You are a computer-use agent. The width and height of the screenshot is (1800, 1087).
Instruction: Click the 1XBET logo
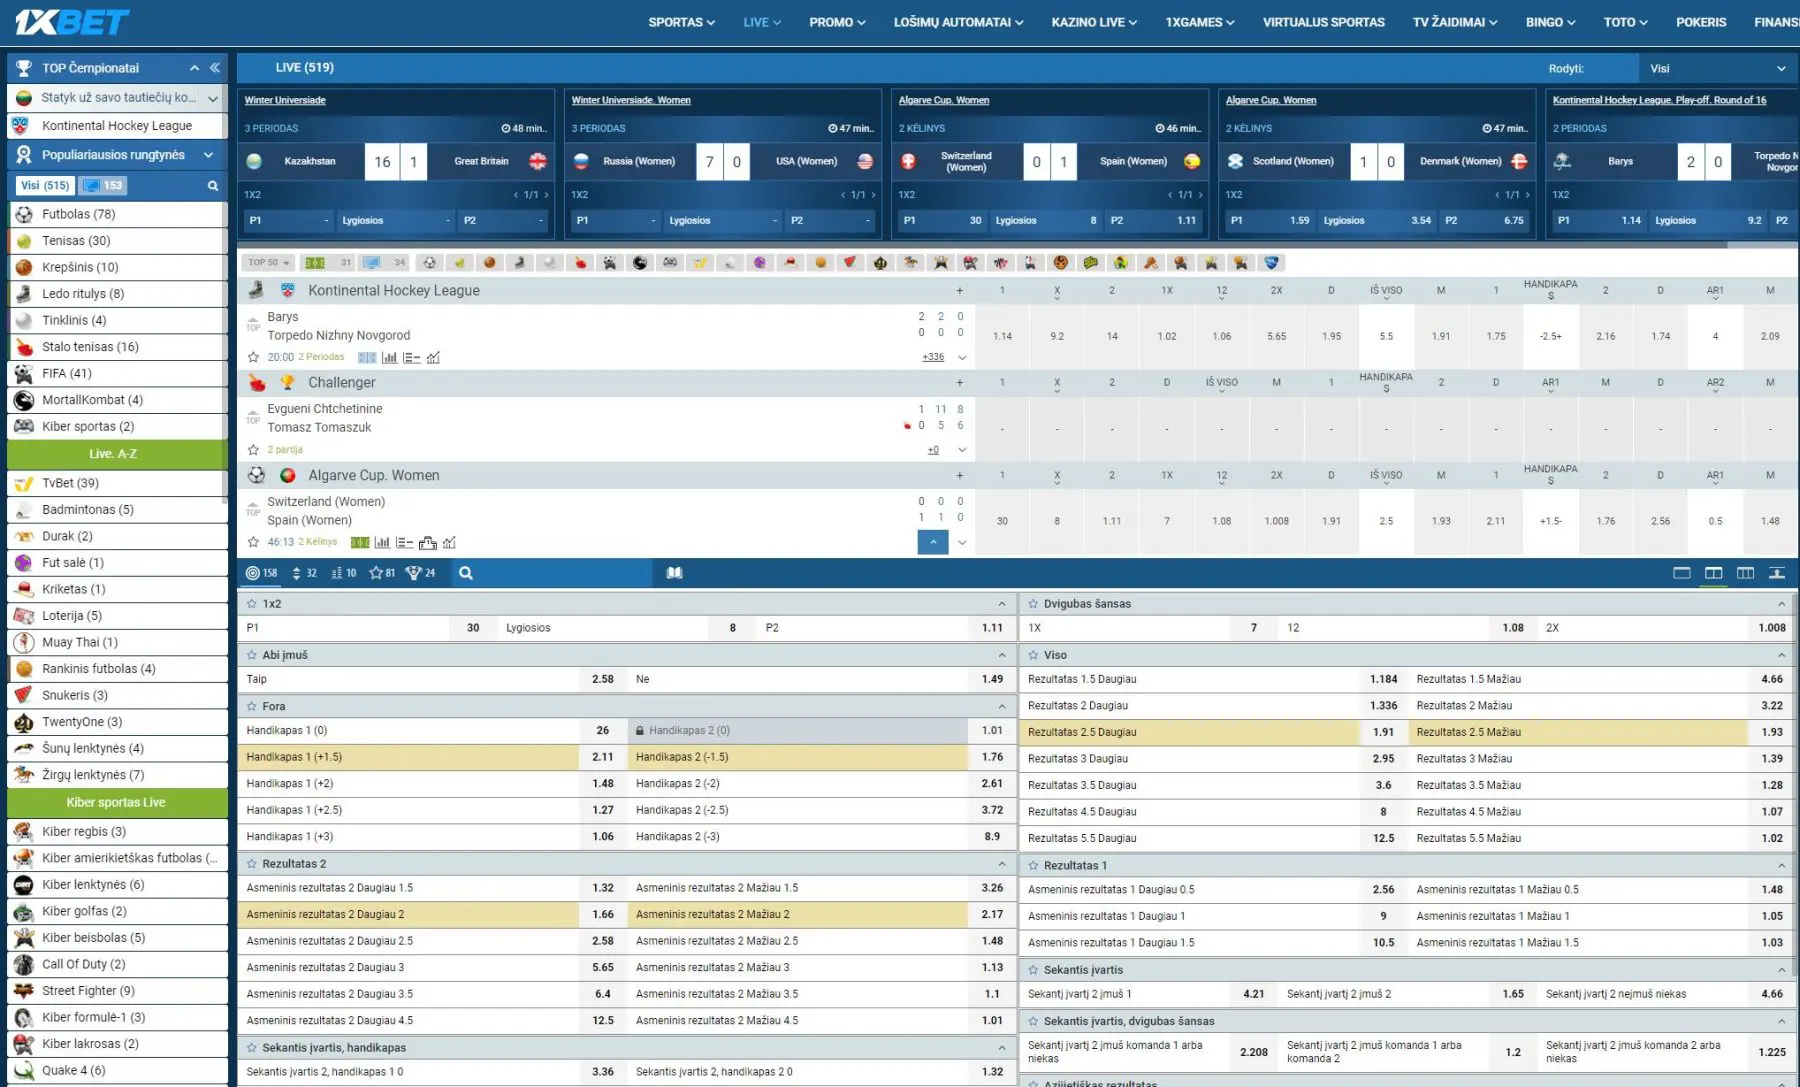click(72, 22)
